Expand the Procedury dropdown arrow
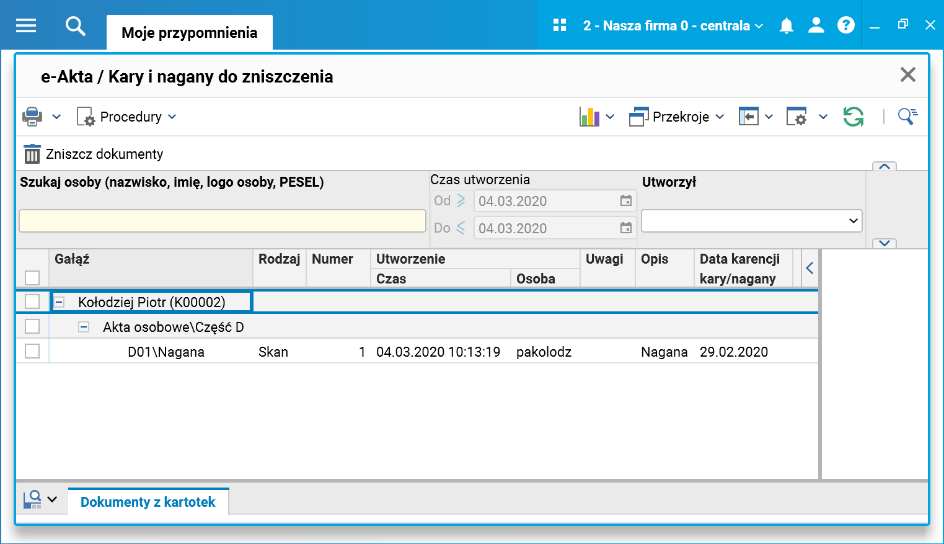 point(172,117)
